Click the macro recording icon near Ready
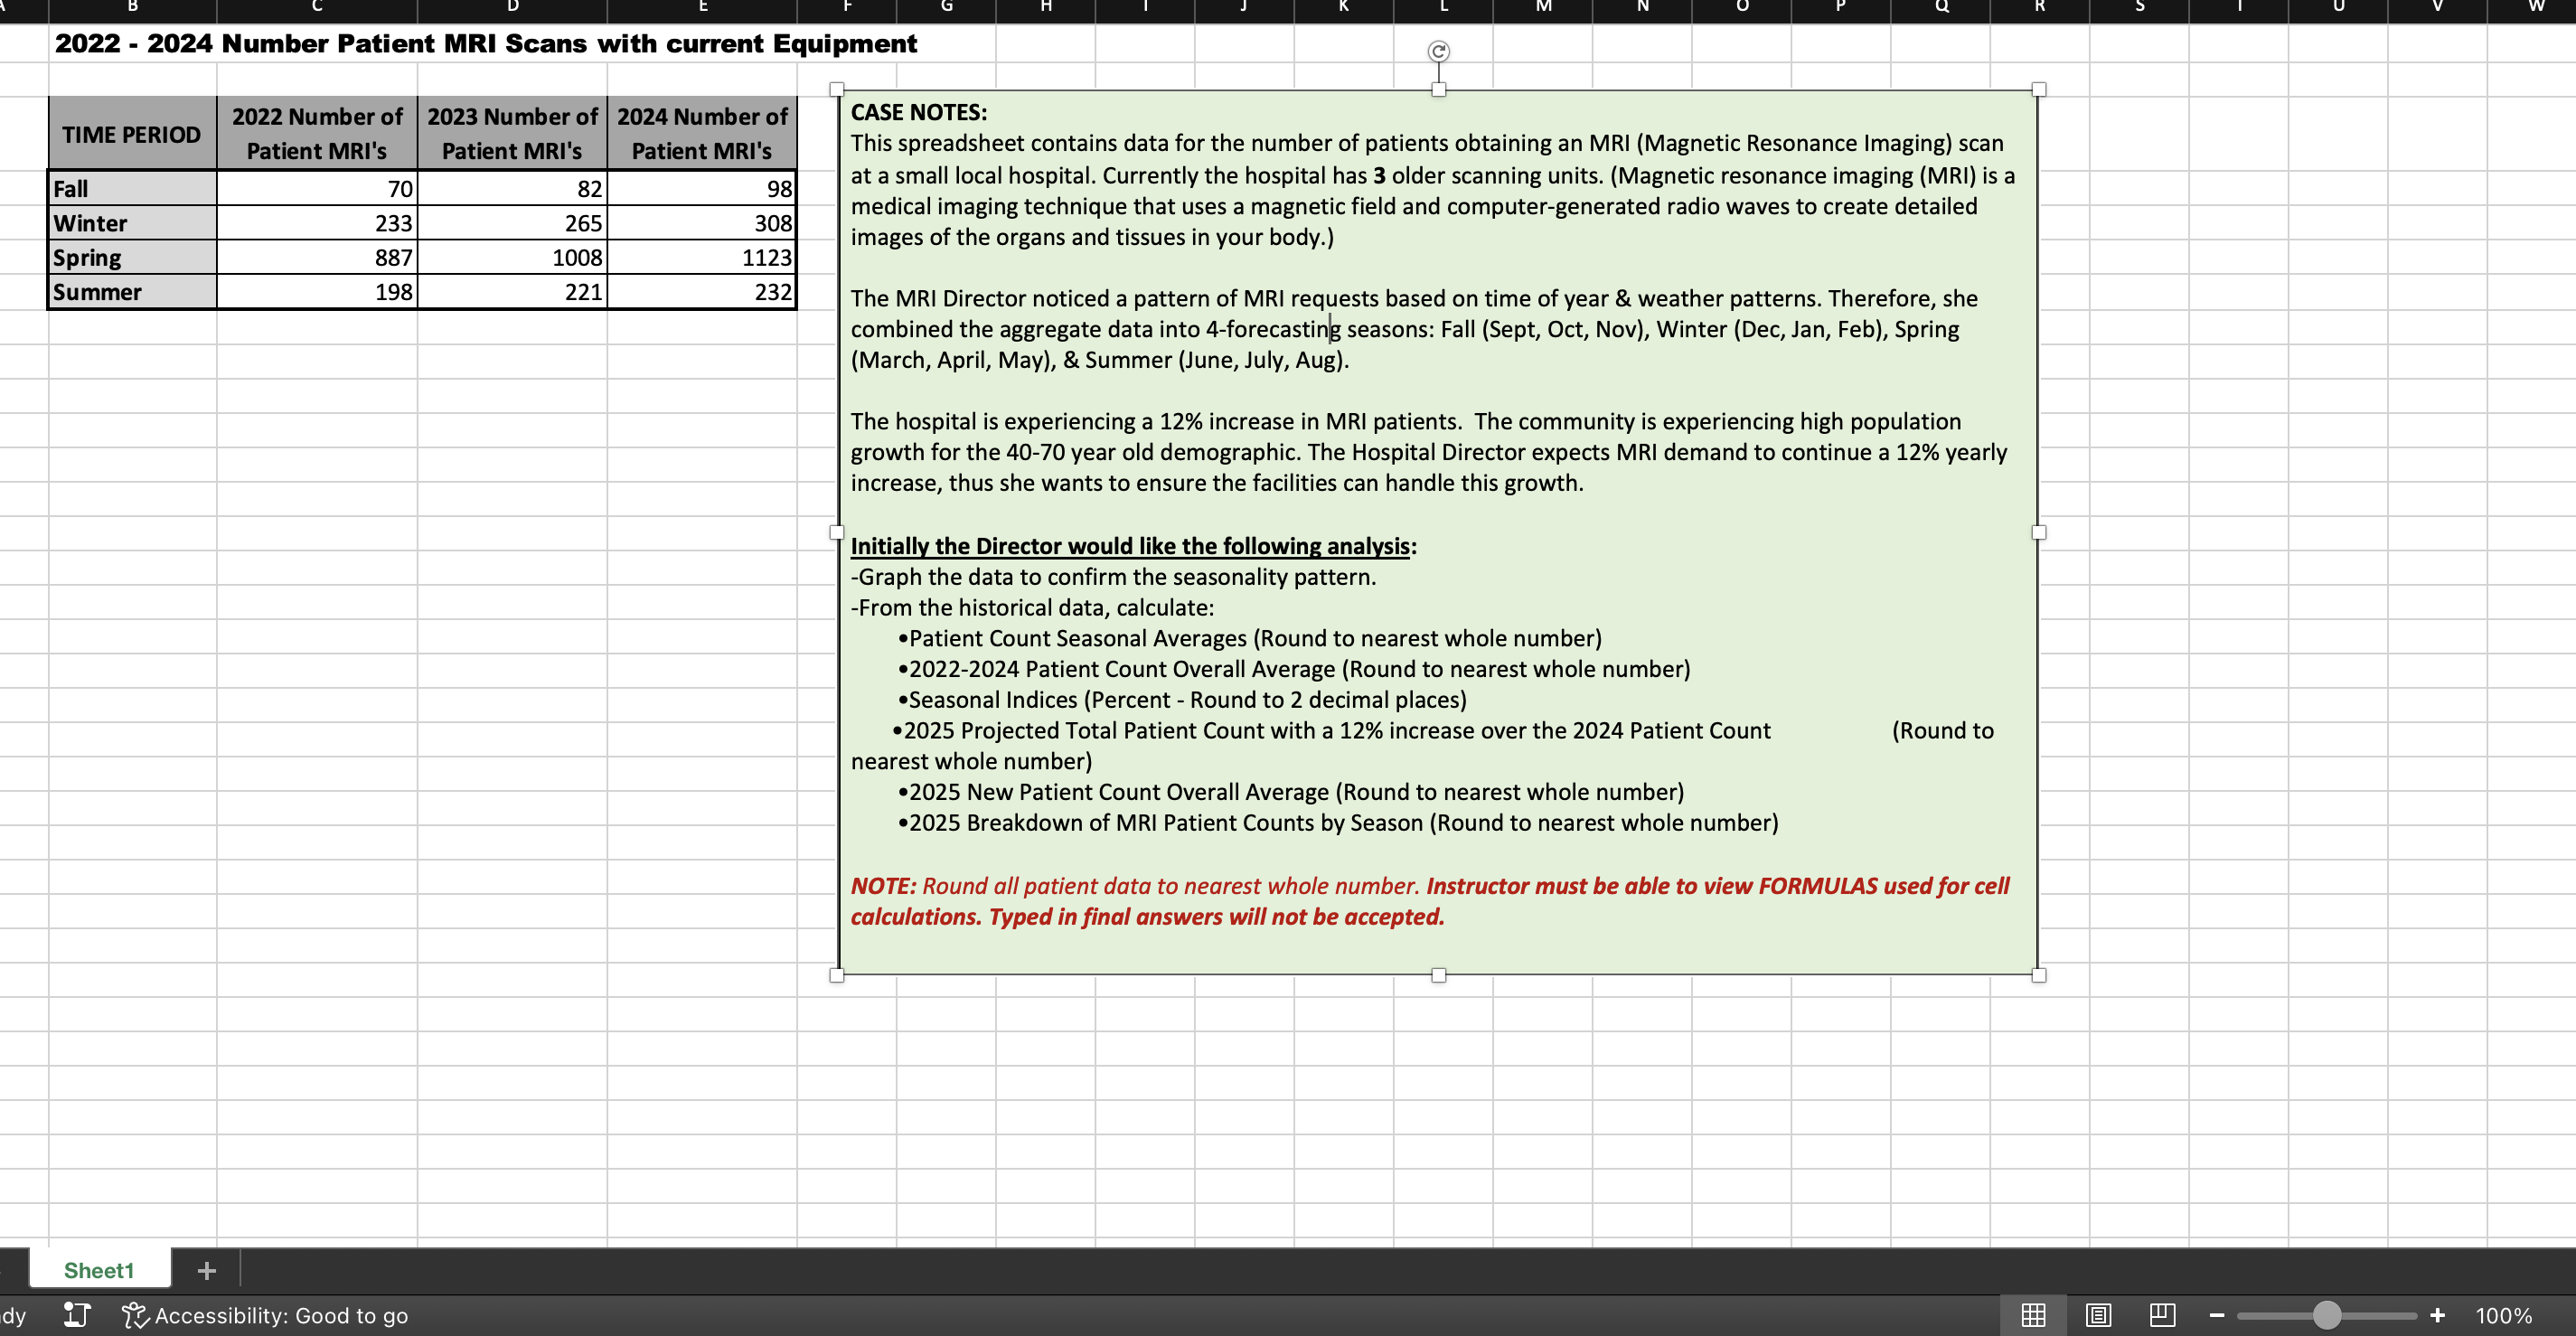The height and width of the screenshot is (1336, 2576). point(75,1315)
